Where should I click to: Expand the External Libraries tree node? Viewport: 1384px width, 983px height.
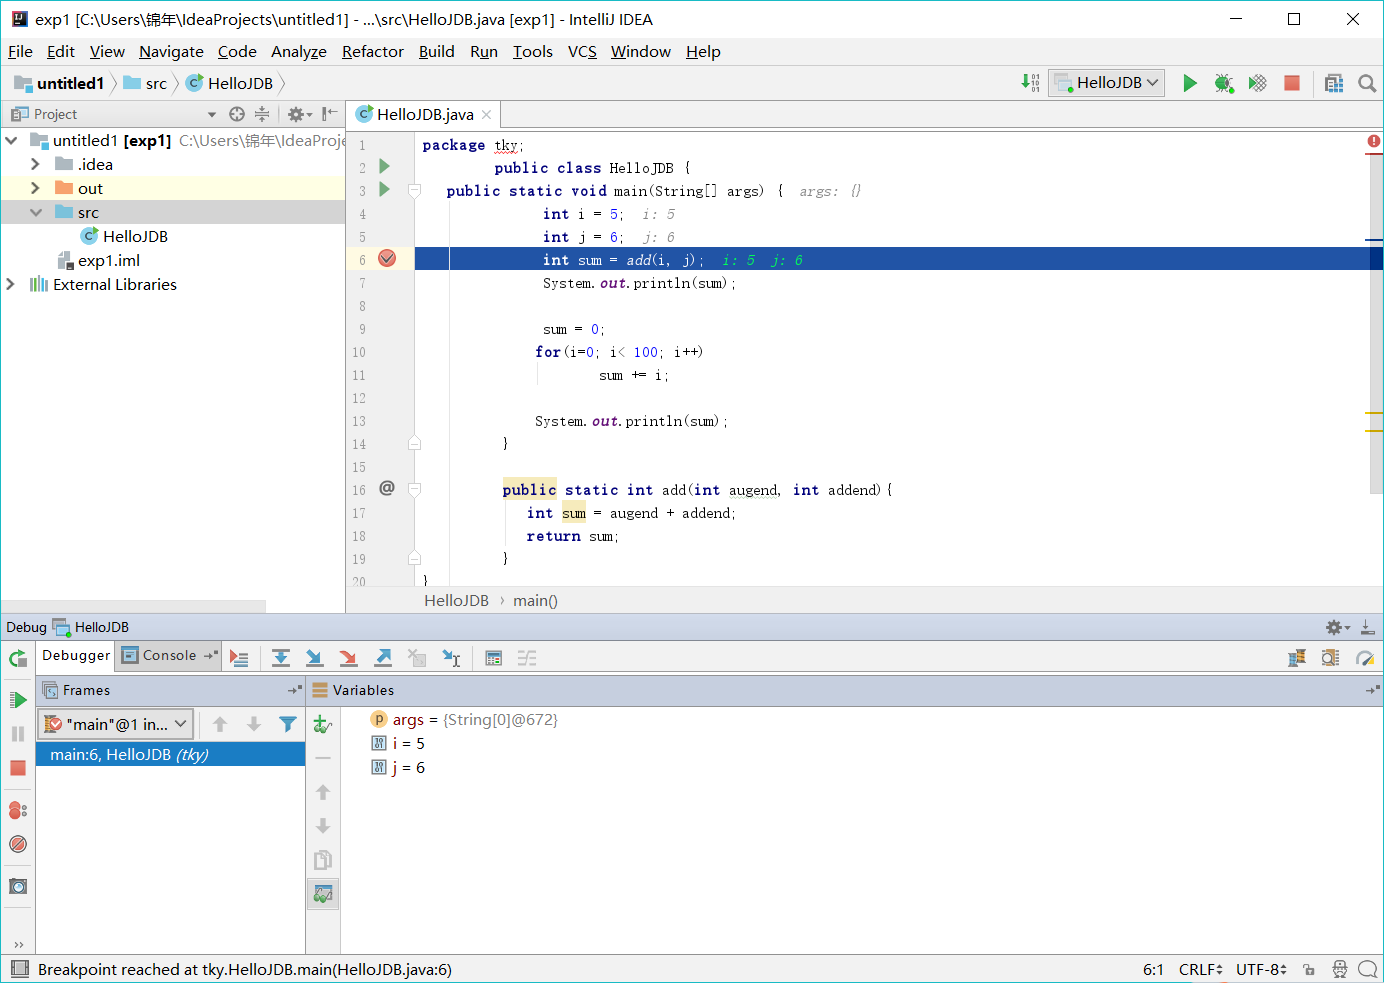[x=11, y=285]
